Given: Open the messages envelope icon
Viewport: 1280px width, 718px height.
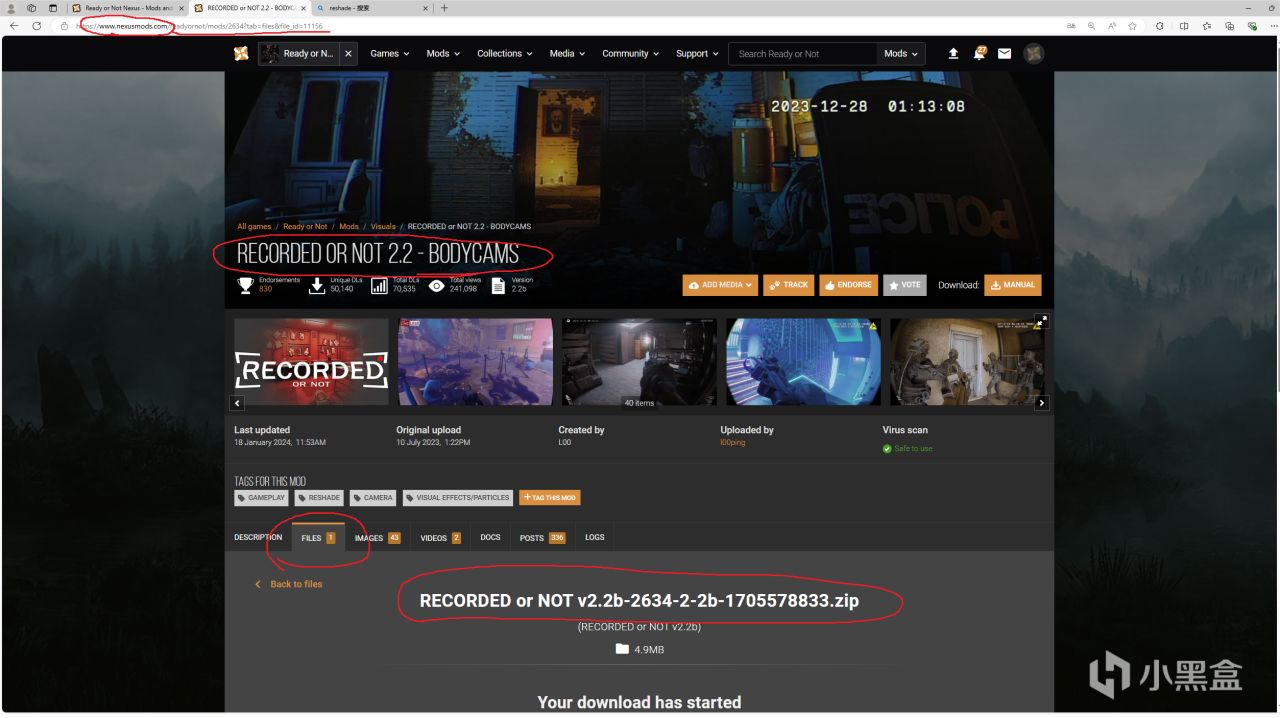Looking at the screenshot, I should 1004,54.
